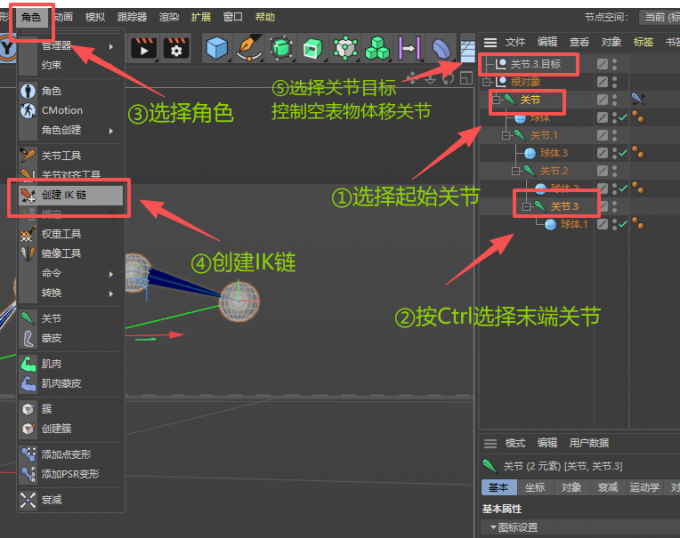Open Attribute Manager 用户数据 menu
The height and width of the screenshot is (538, 680).
coord(589,443)
